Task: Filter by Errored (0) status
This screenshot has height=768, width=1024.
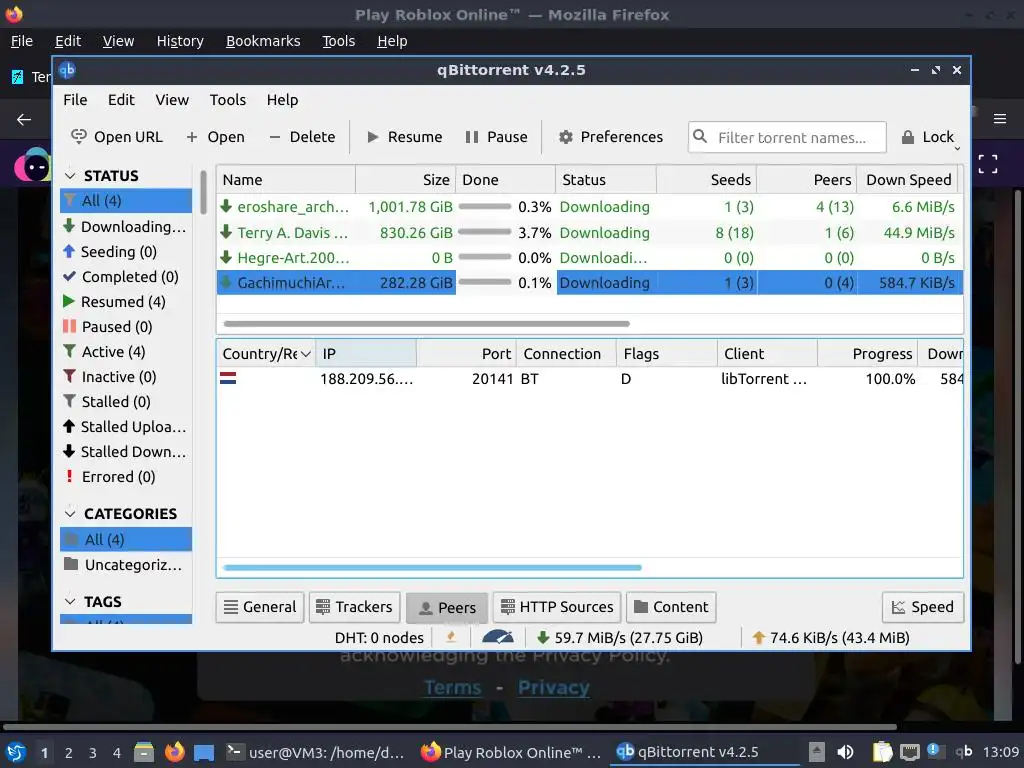Action: tap(125, 477)
